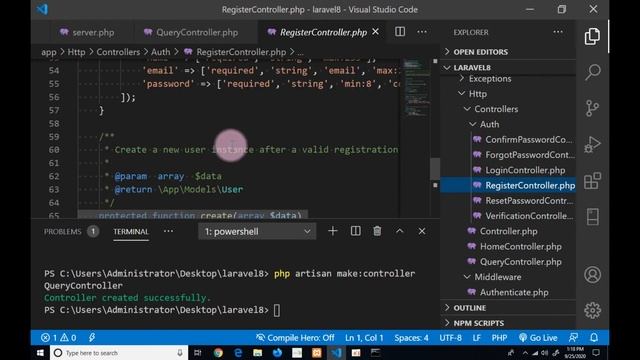640x360 pixels.
Task: Split the terminal pane
Action: (x=356, y=231)
